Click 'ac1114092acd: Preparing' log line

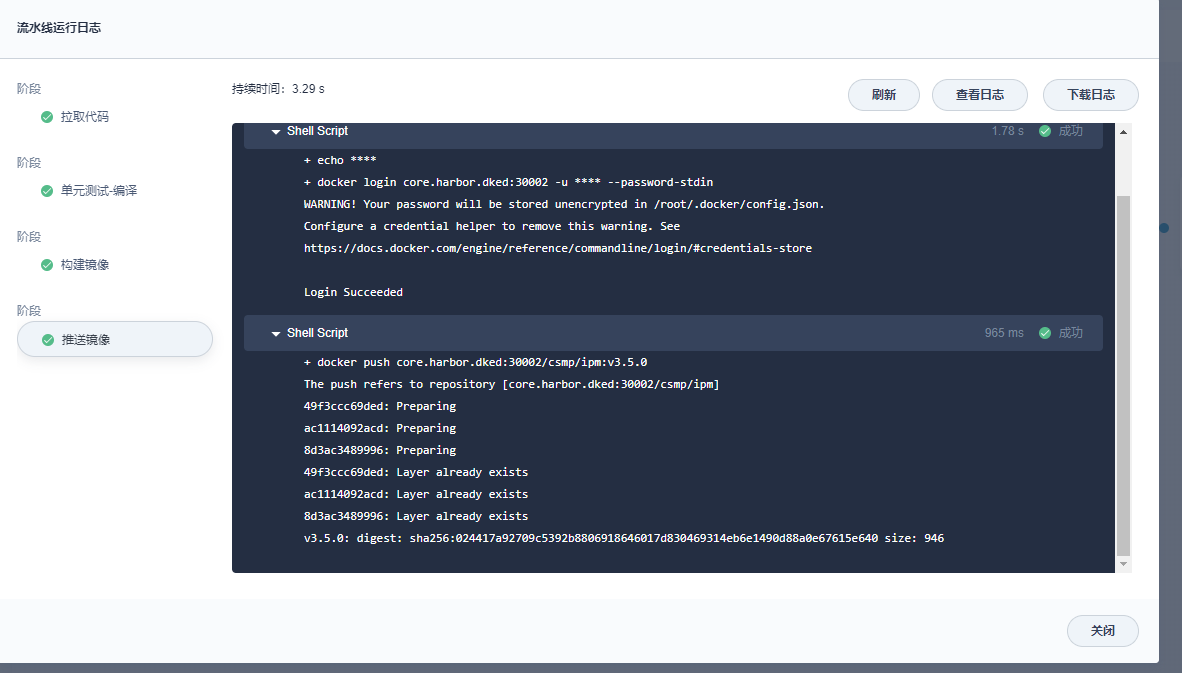click(x=380, y=428)
